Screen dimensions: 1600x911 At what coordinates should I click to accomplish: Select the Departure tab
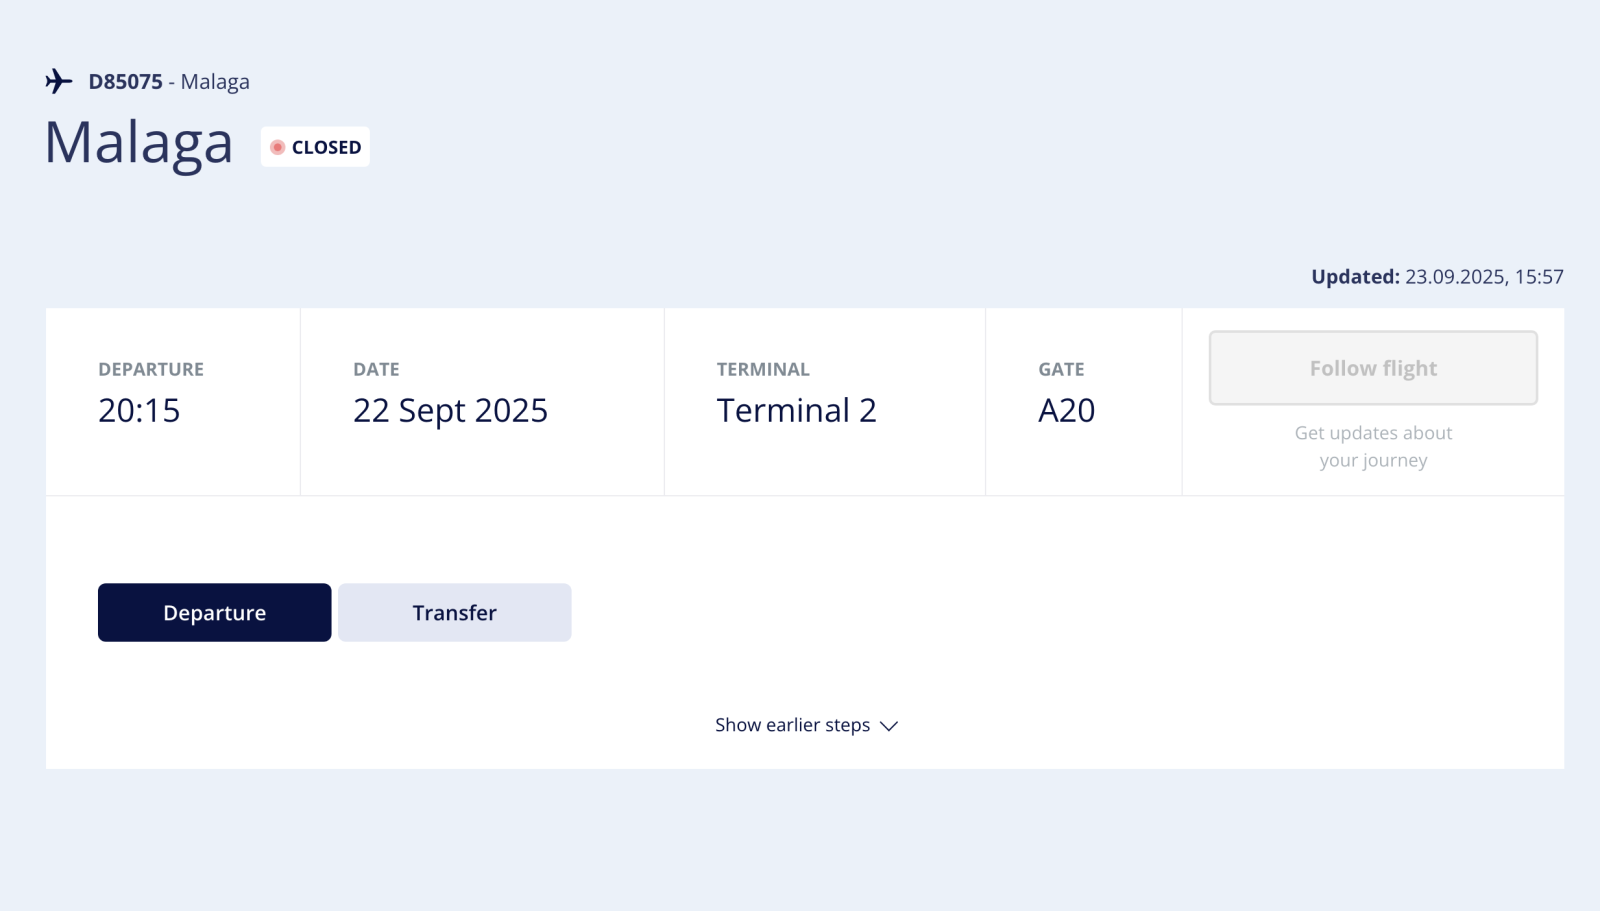pos(214,612)
